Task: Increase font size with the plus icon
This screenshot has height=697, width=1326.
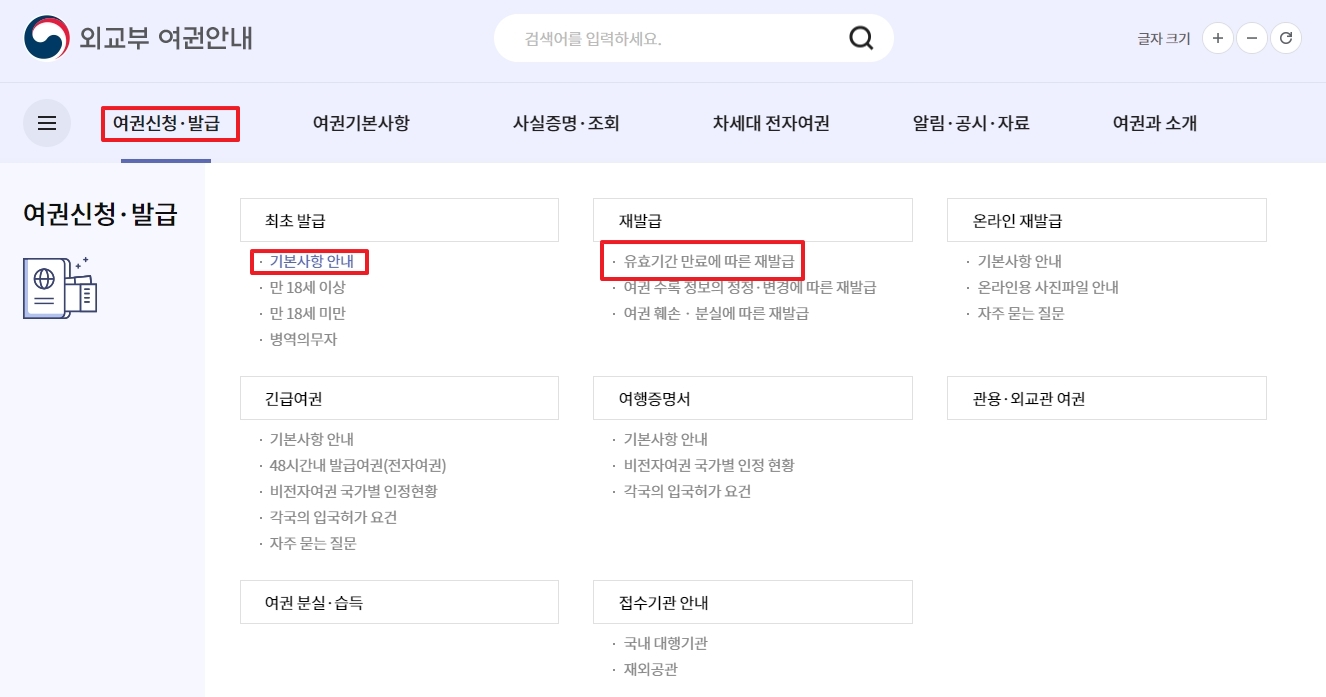Action: pos(1217,38)
